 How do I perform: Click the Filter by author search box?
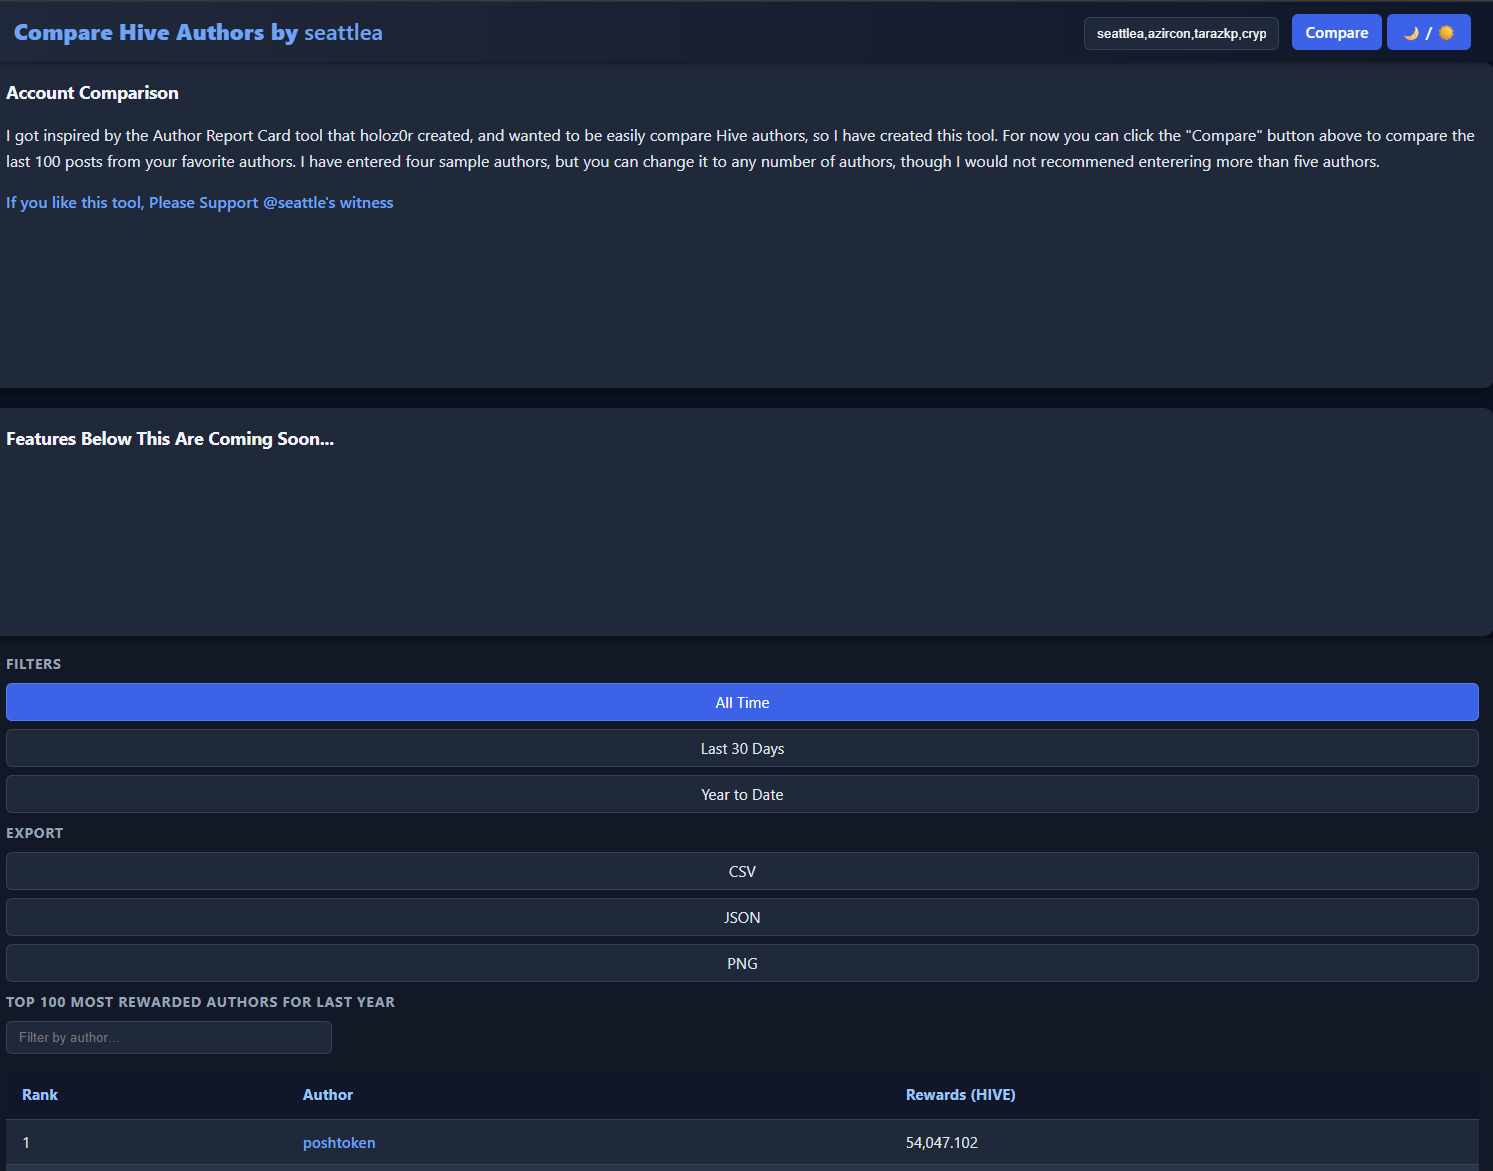point(168,1037)
